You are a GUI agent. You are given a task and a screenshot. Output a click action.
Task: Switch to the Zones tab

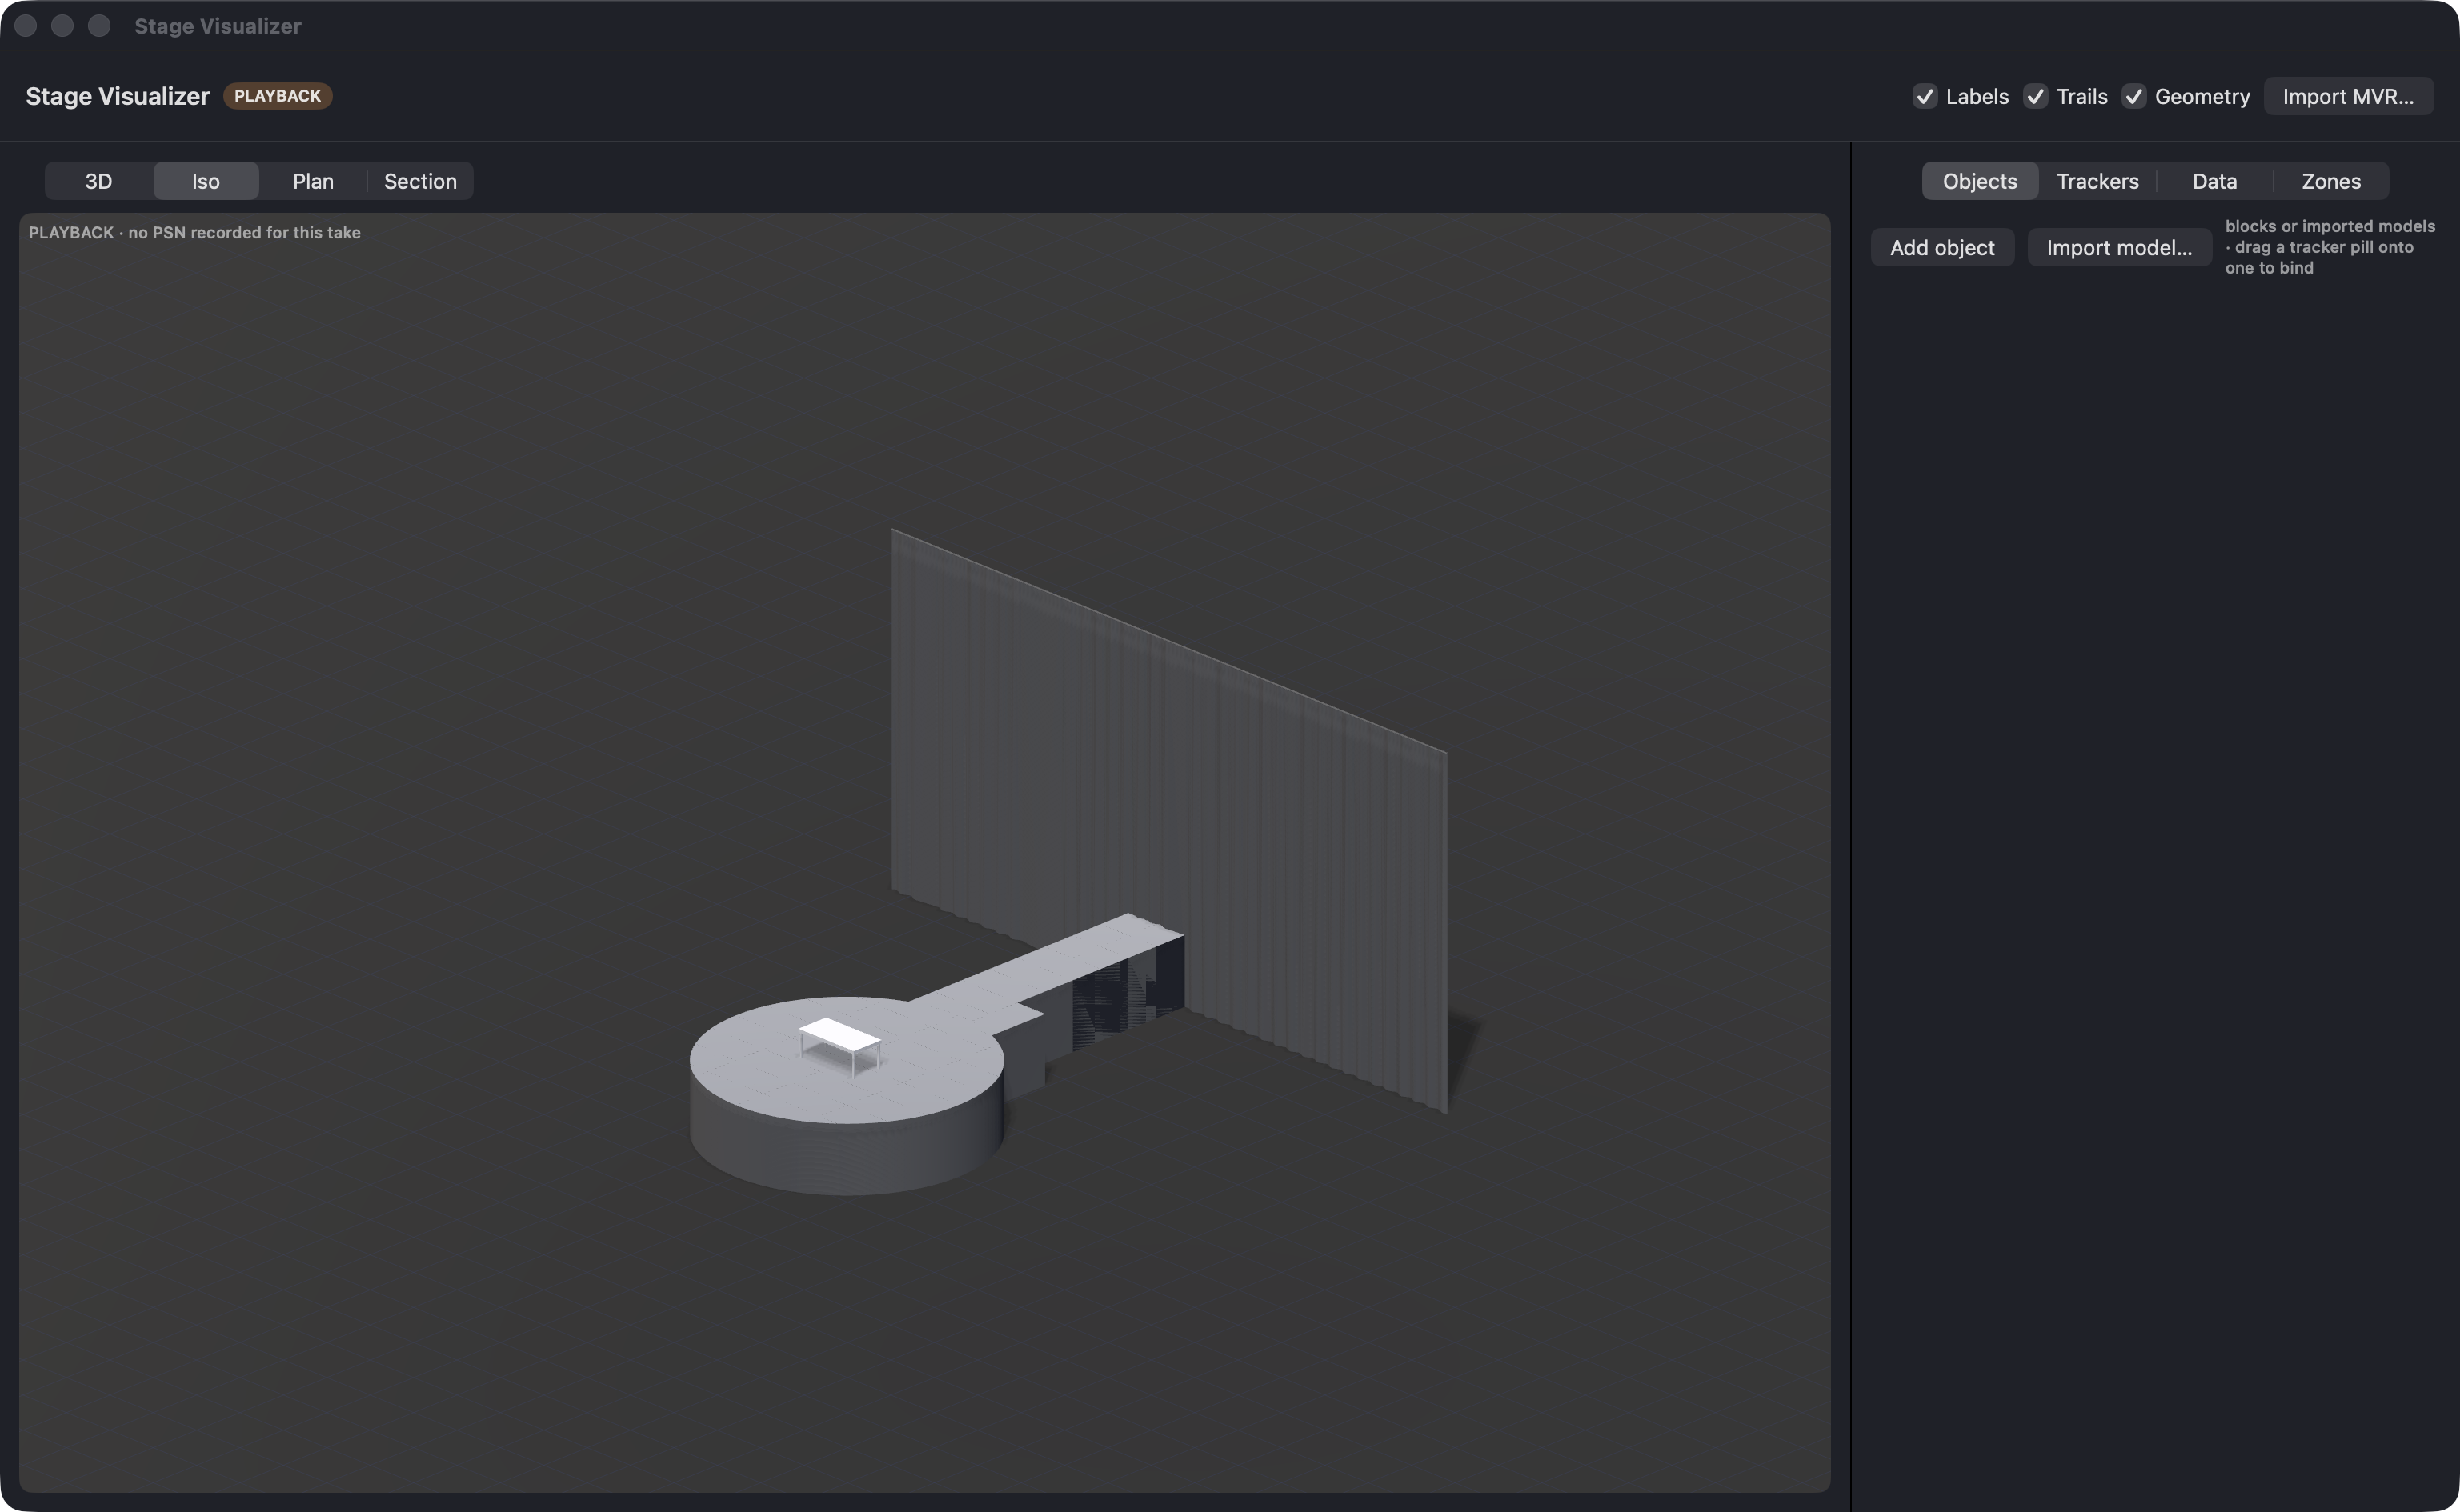[2331, 181]
